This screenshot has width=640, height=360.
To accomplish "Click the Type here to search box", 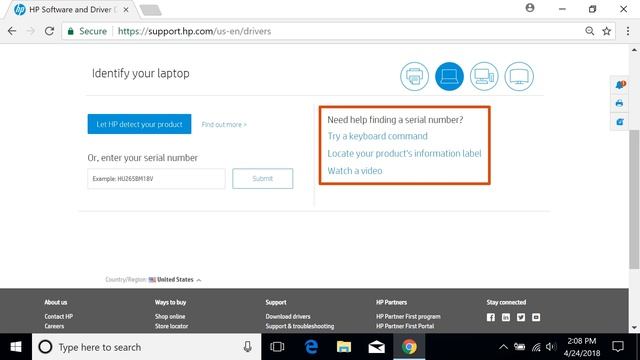I will 147,347.
